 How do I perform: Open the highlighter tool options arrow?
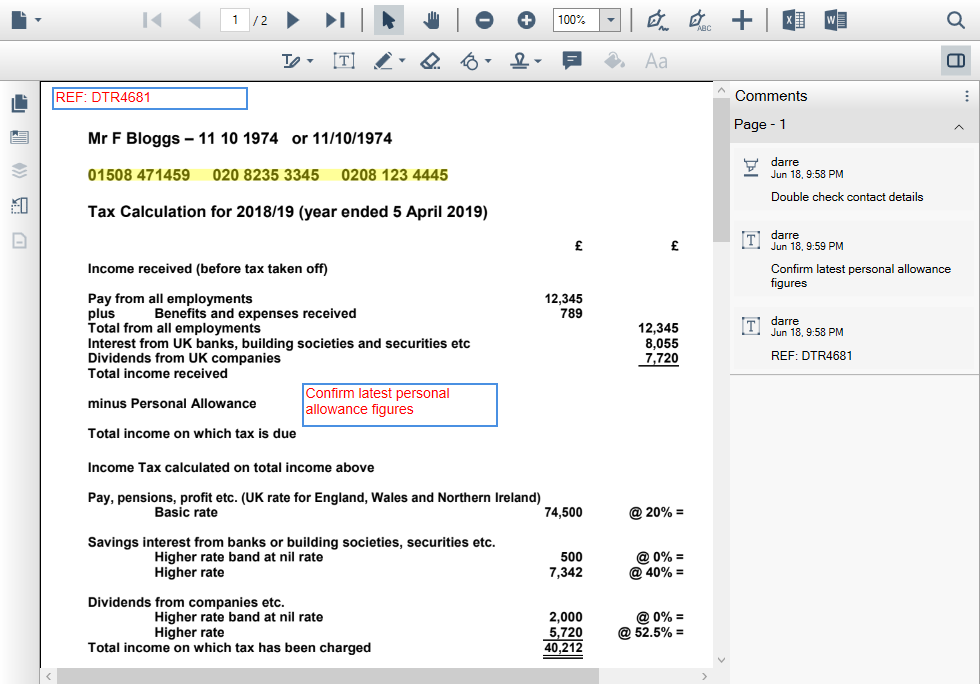coord(402,62)
